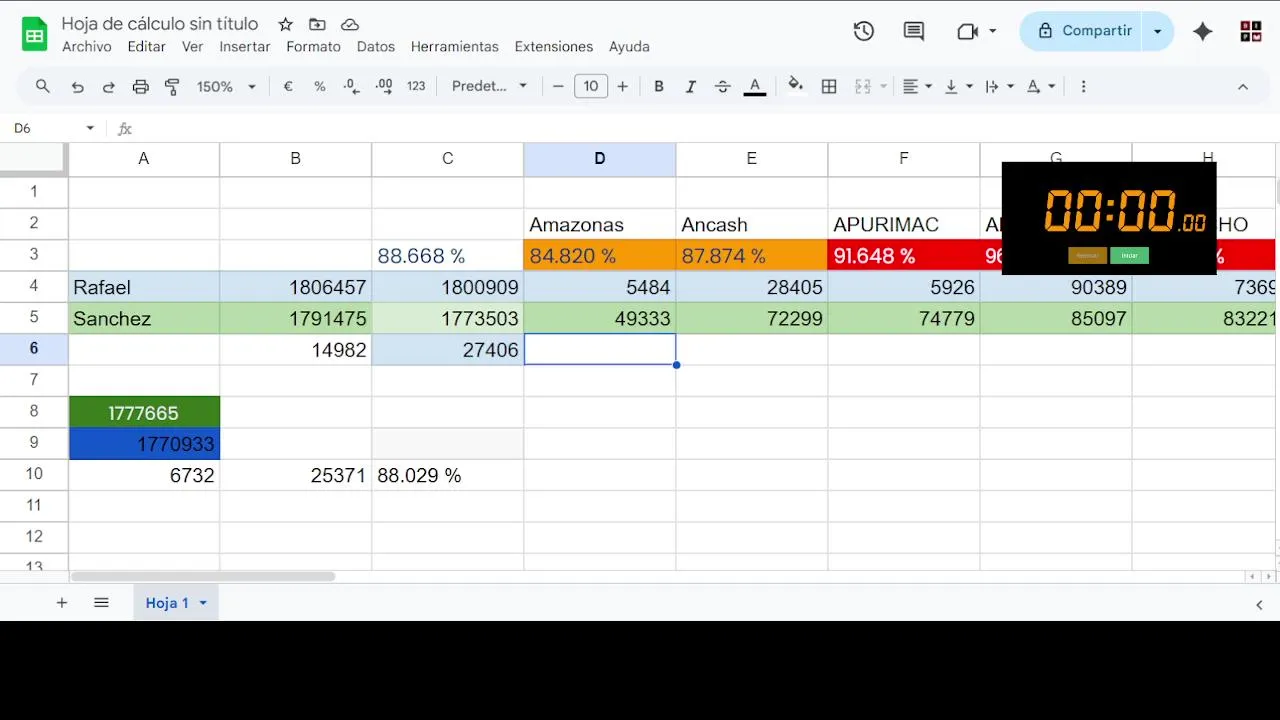Click the Name Box showing D6
This screenshot has height=720, width=1280.
(x=45, y=128)
